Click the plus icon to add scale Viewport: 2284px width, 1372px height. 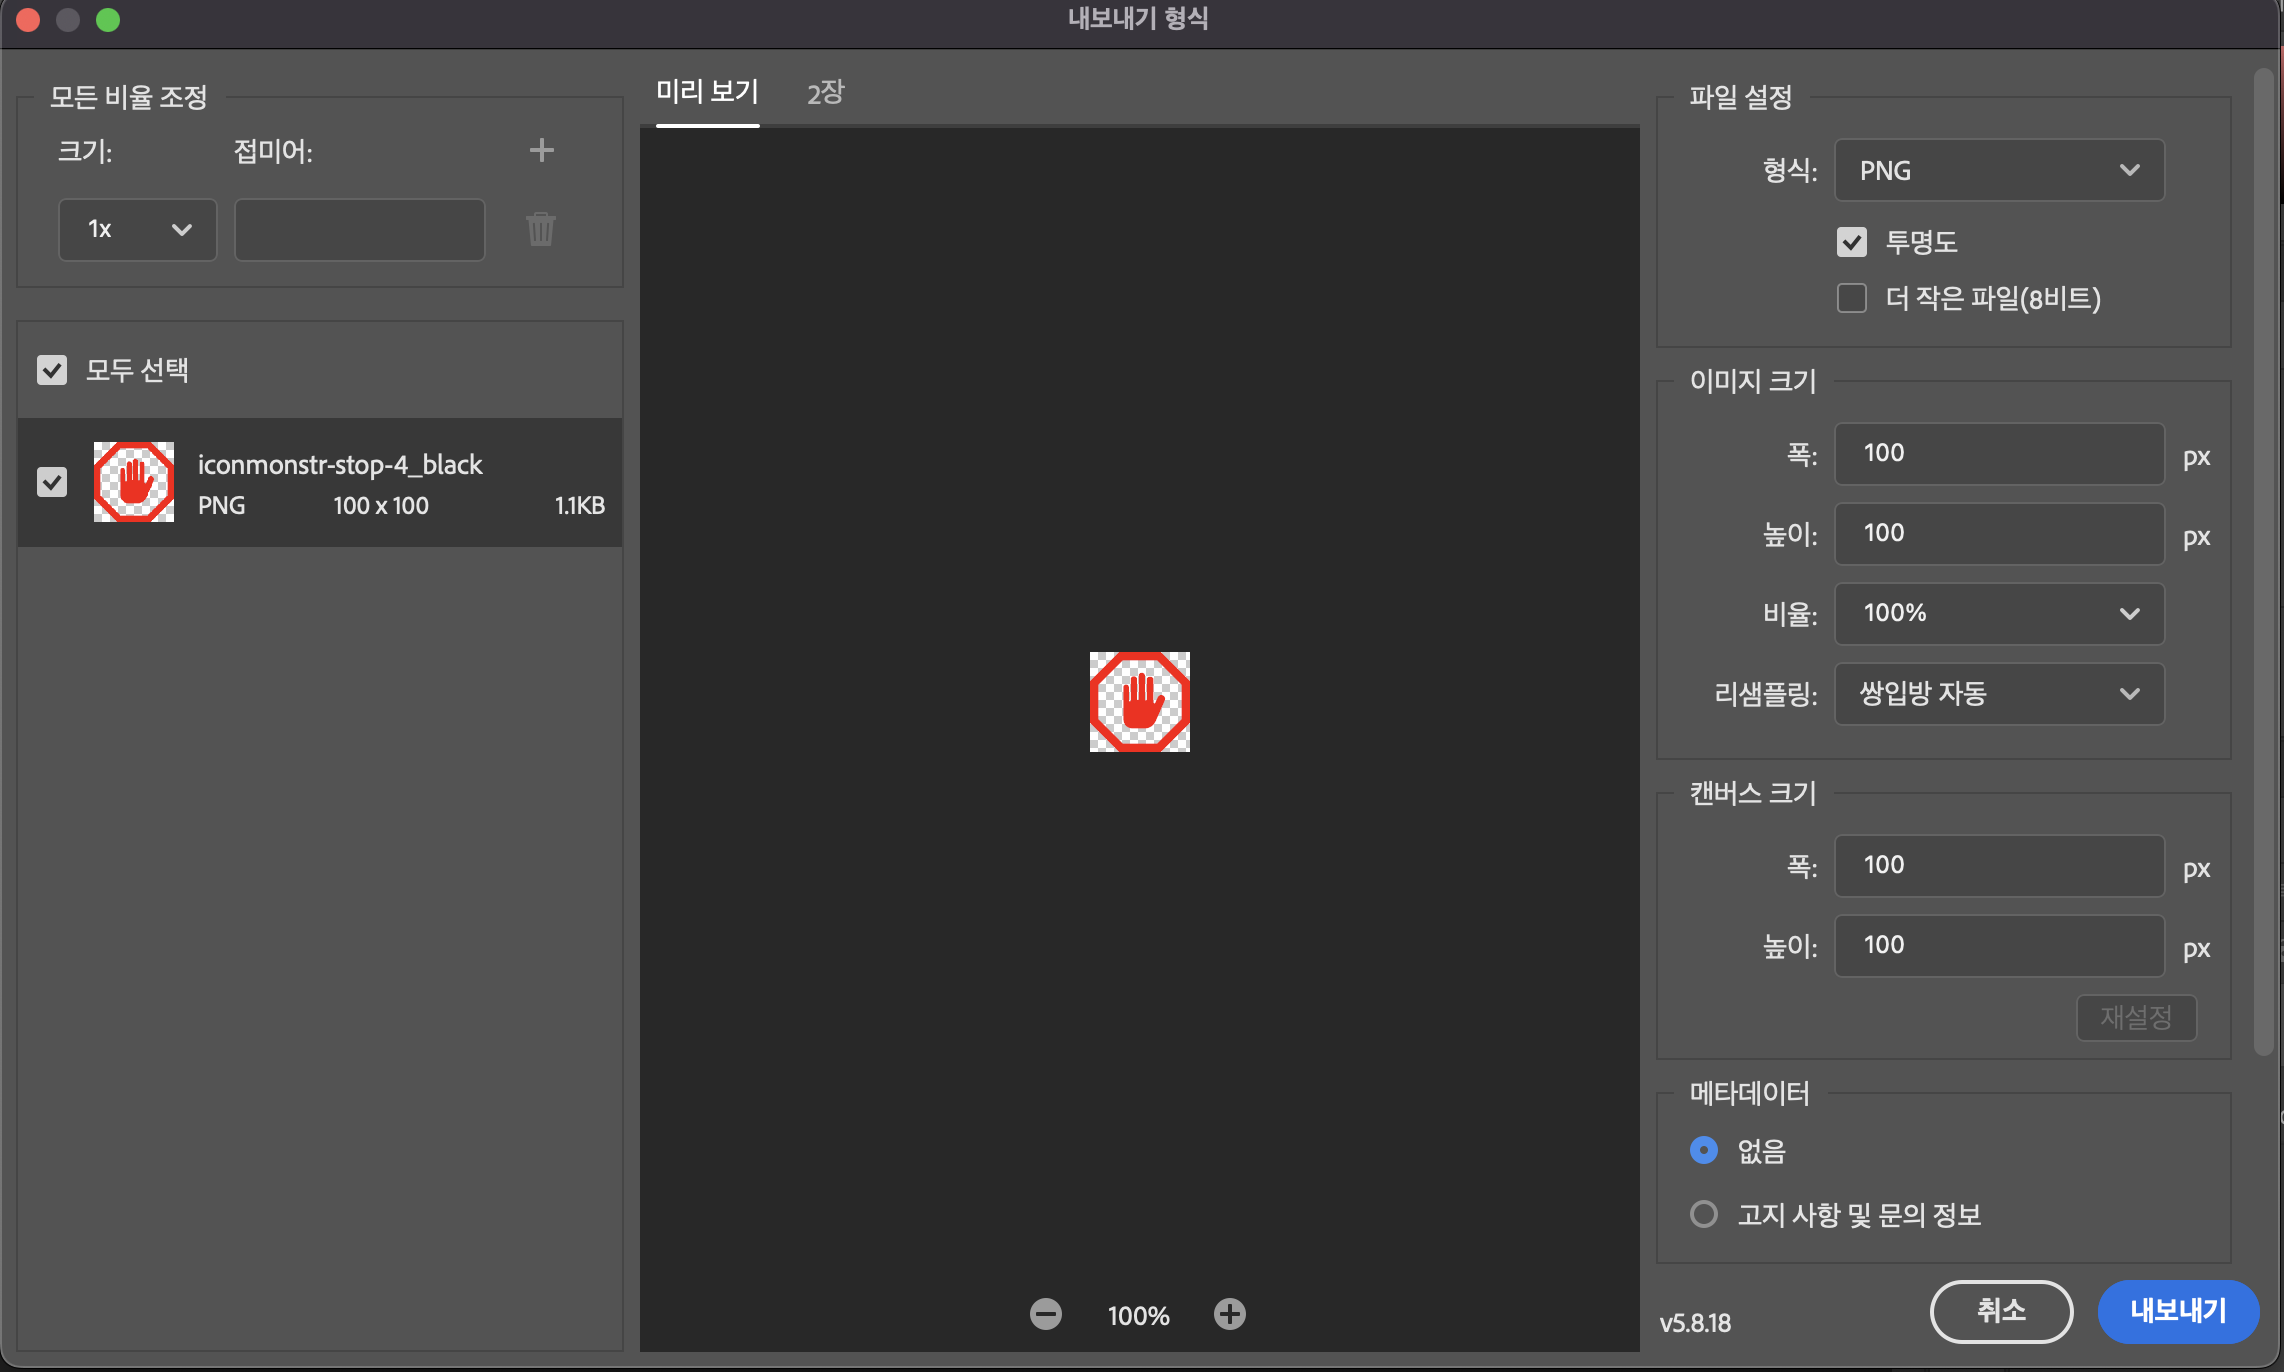[541, 150]
